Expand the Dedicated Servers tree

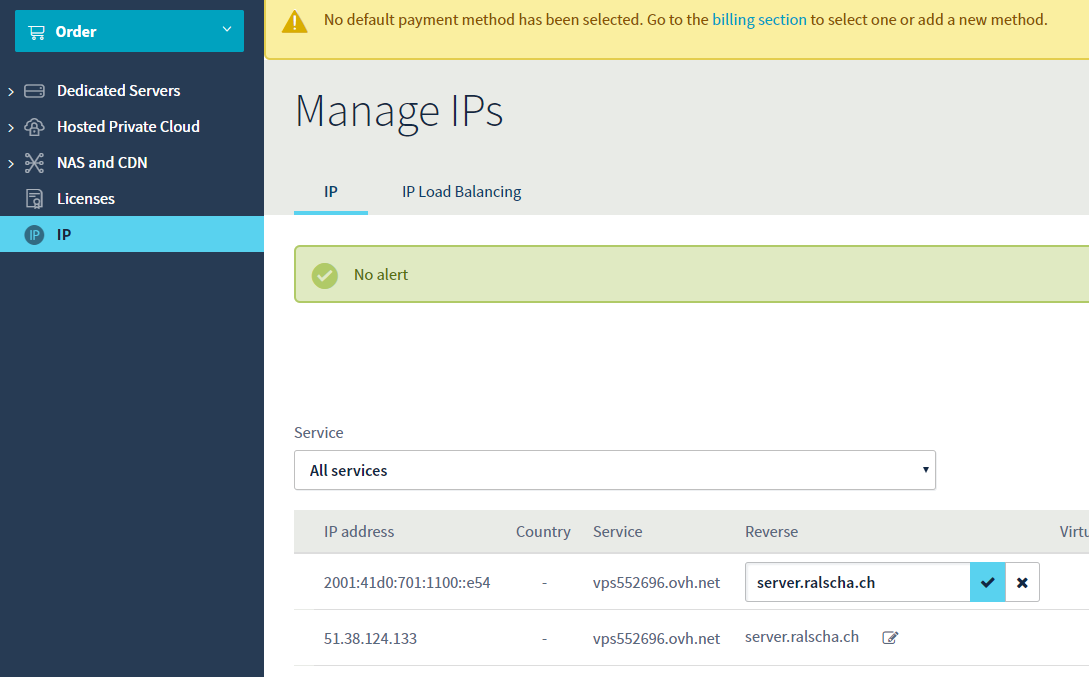coord(11,92)
